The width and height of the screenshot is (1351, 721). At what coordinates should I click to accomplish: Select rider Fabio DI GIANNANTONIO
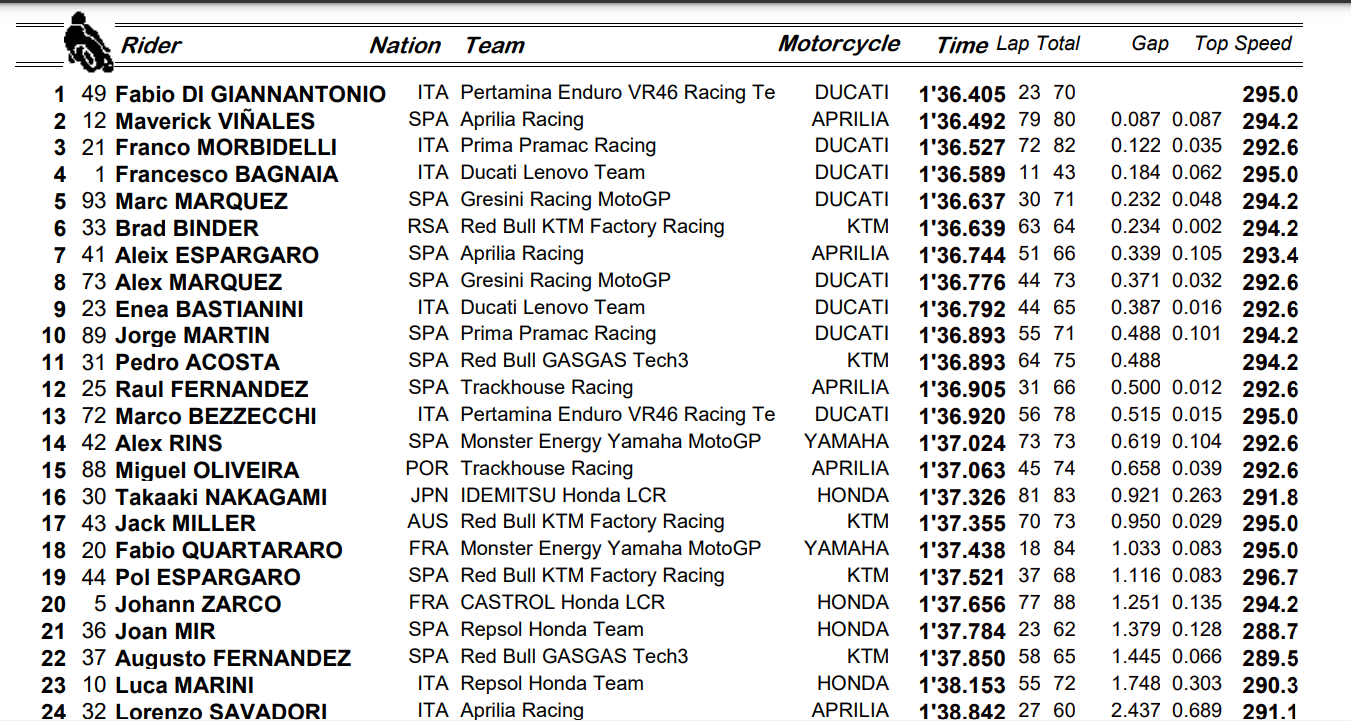(x=250, y=95)
